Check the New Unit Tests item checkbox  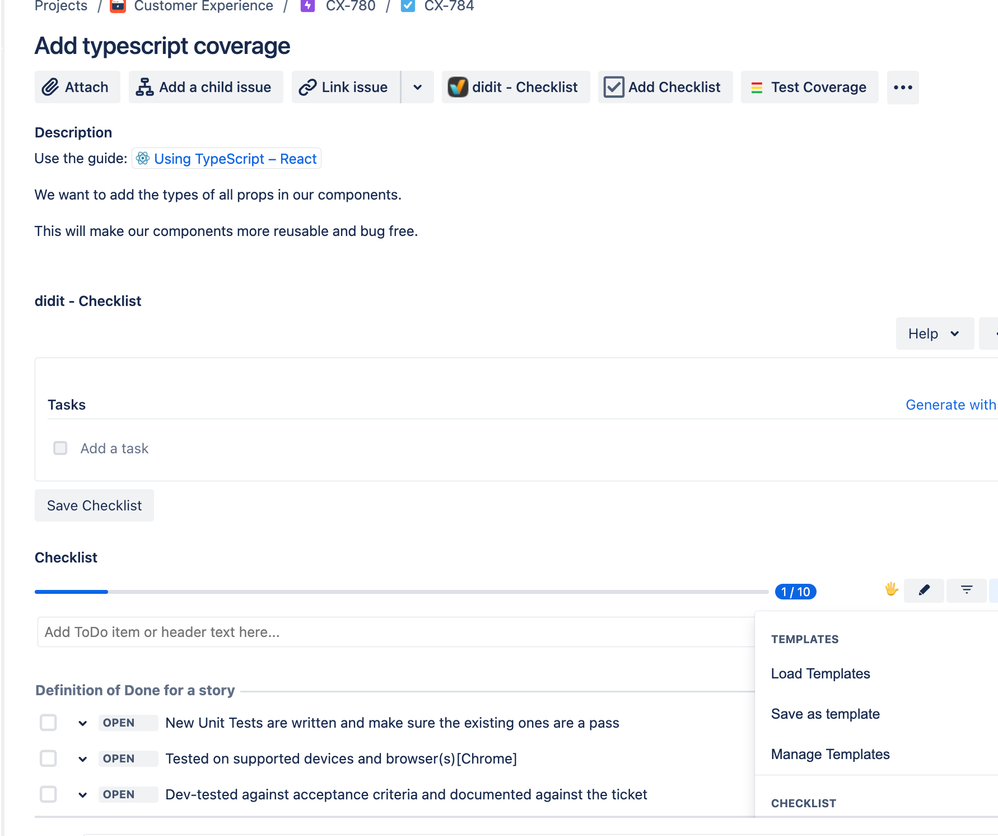coord(48,723)
